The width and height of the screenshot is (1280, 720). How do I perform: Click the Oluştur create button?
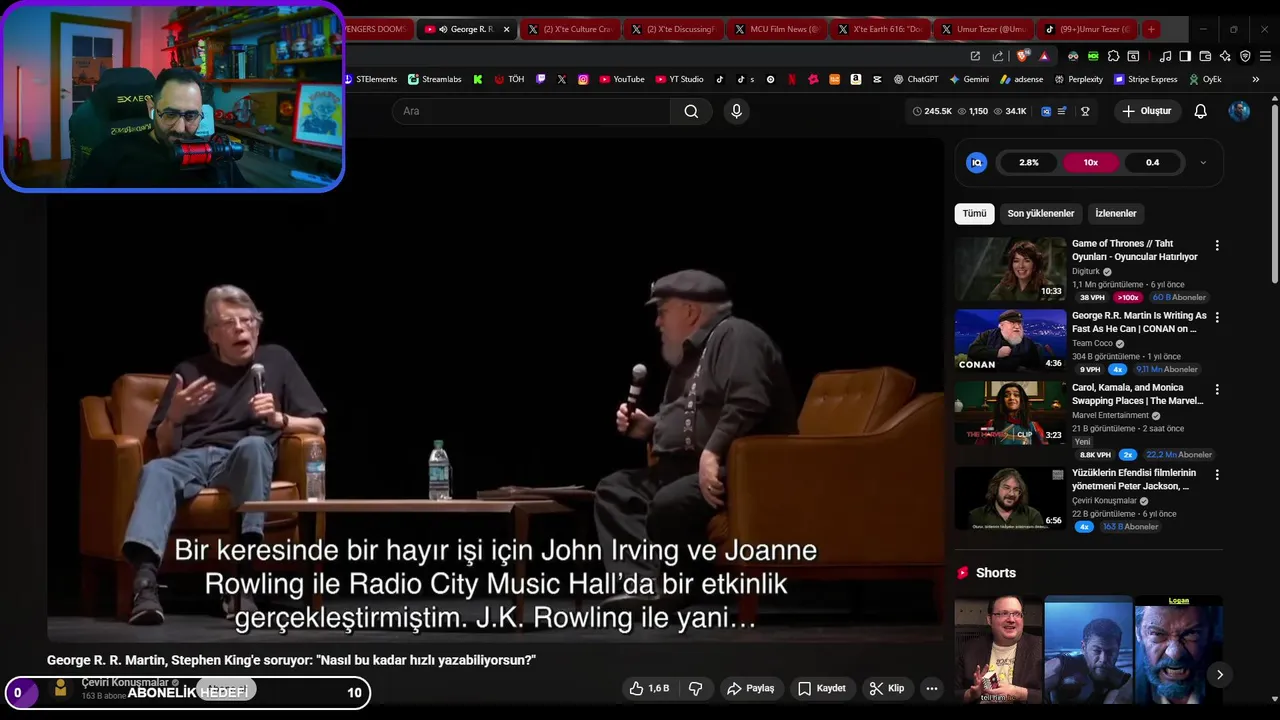click(1147, 111)
